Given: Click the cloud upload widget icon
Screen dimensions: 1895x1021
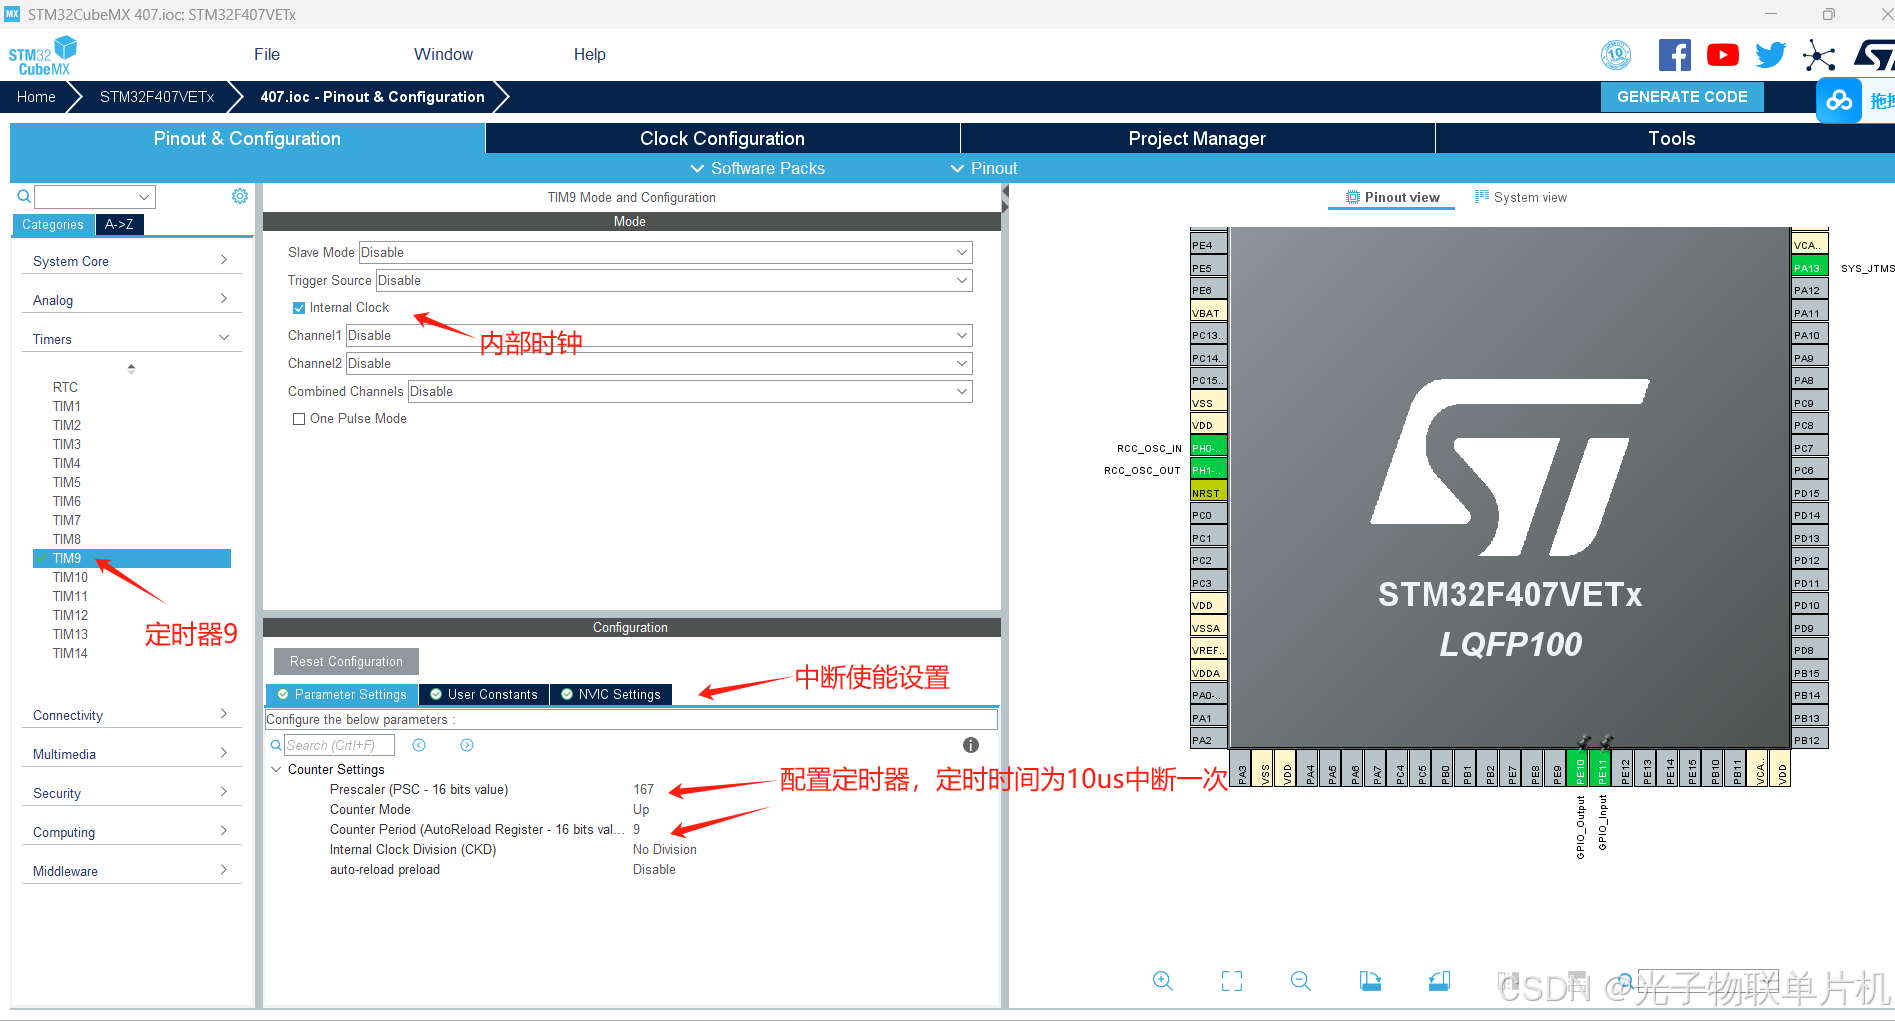Looking at the screenshot, I should click(1838, 101).
